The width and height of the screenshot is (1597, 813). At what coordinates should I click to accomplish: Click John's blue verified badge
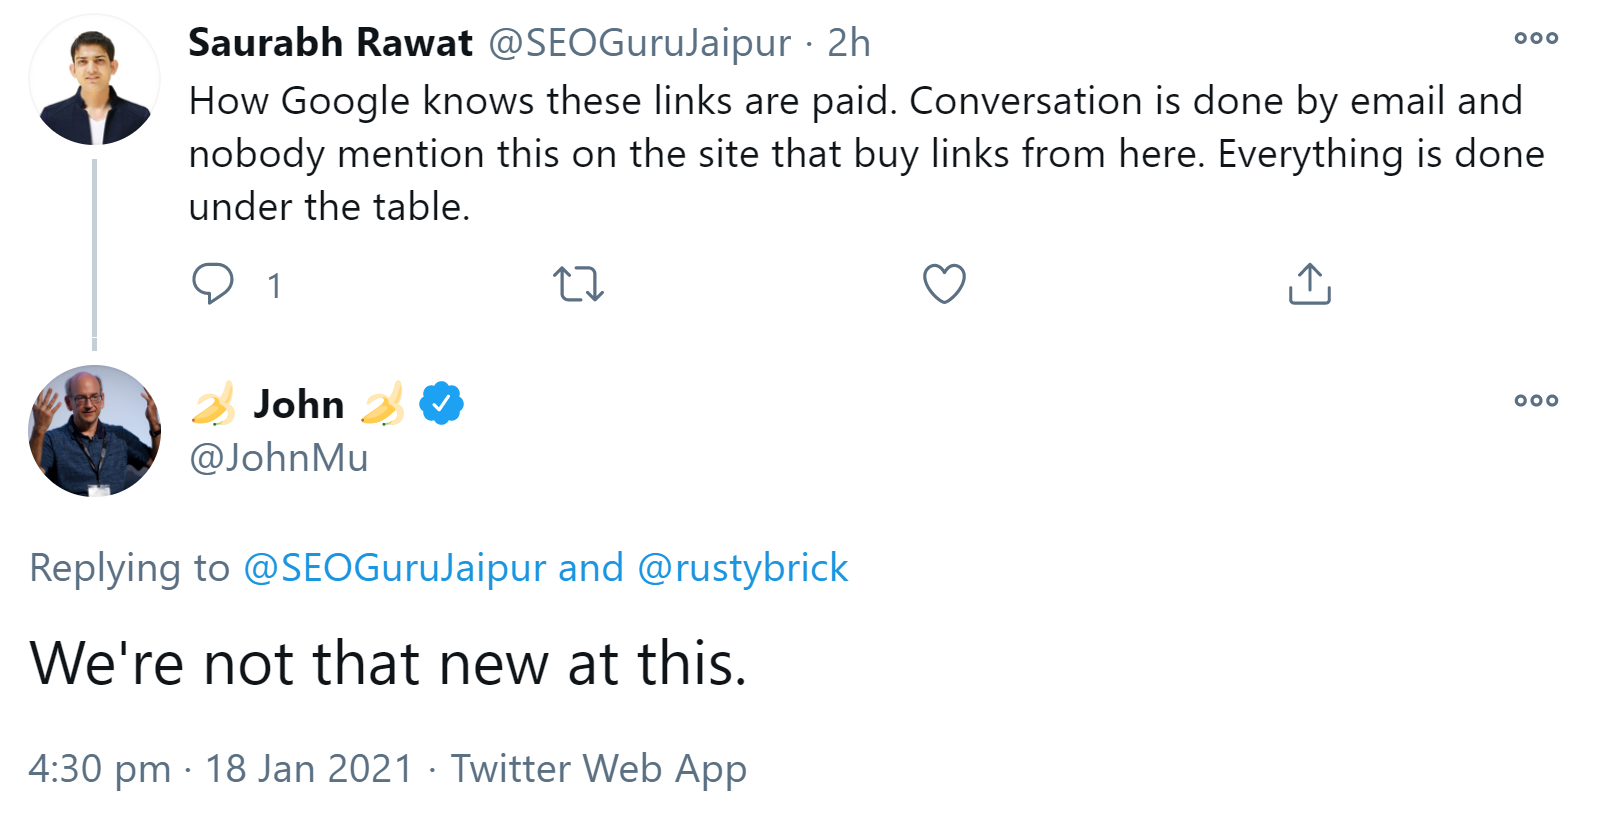(x=439, y=402)
